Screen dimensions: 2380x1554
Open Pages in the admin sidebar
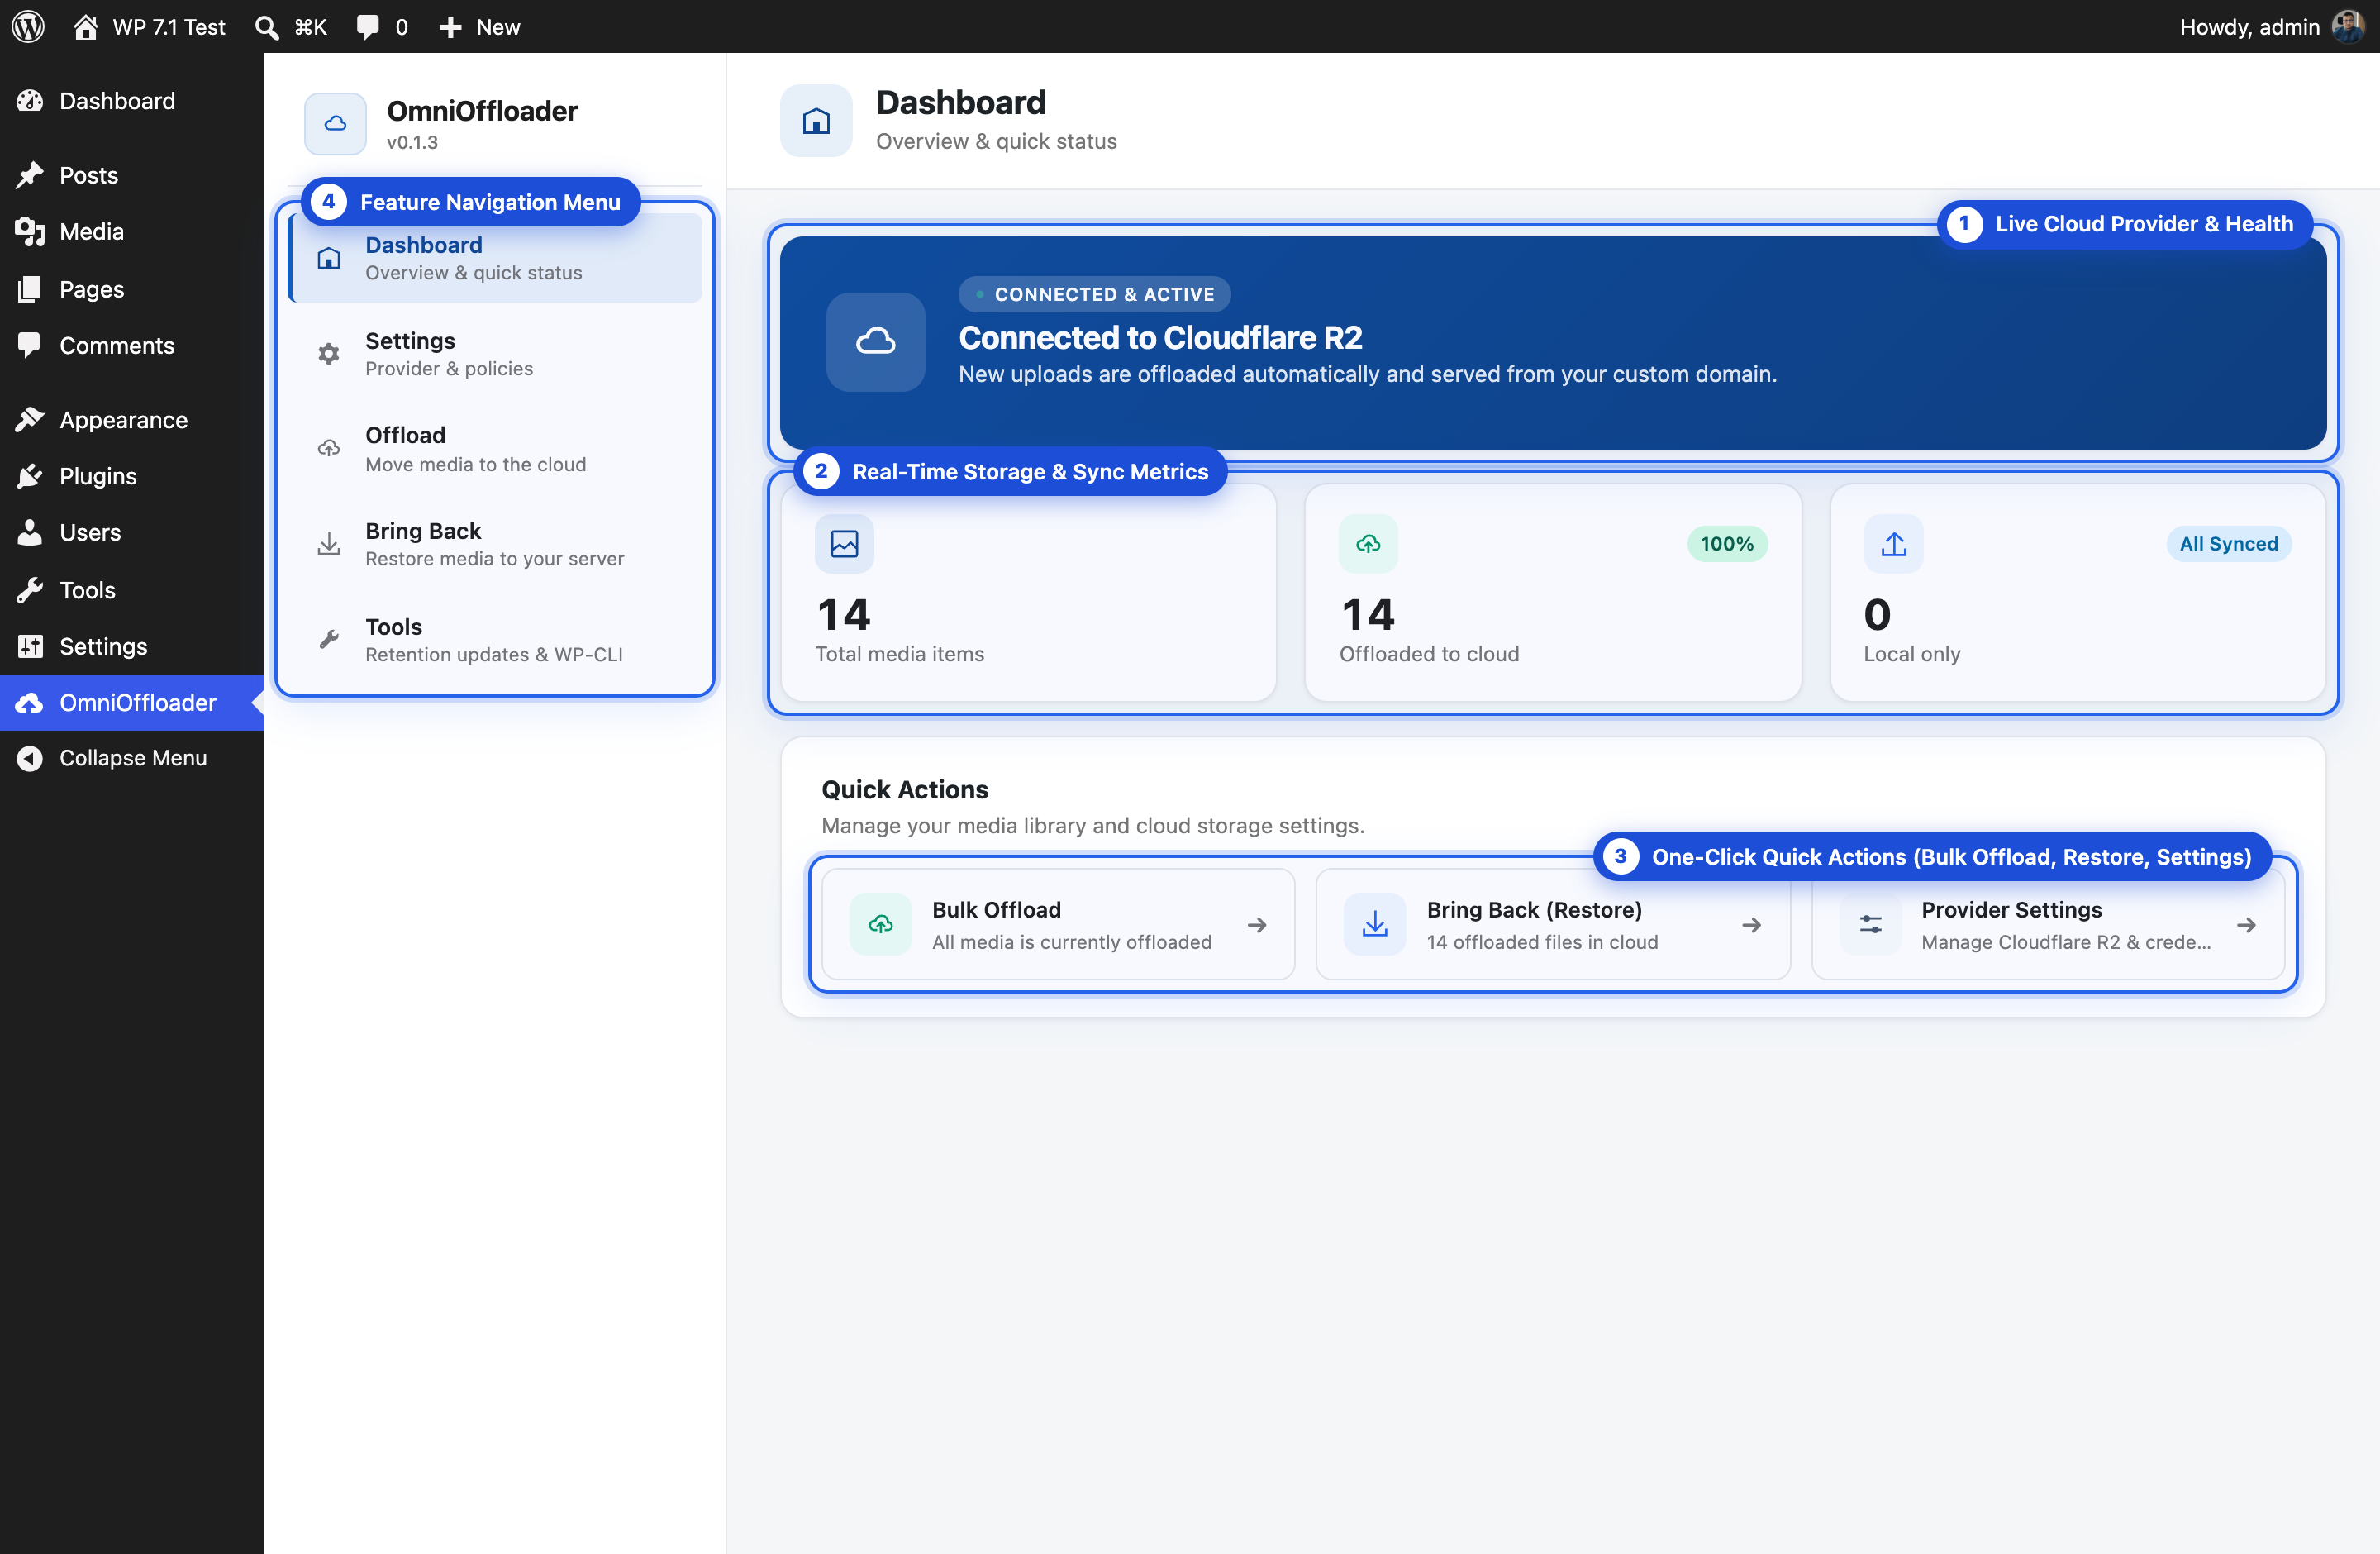132,289
